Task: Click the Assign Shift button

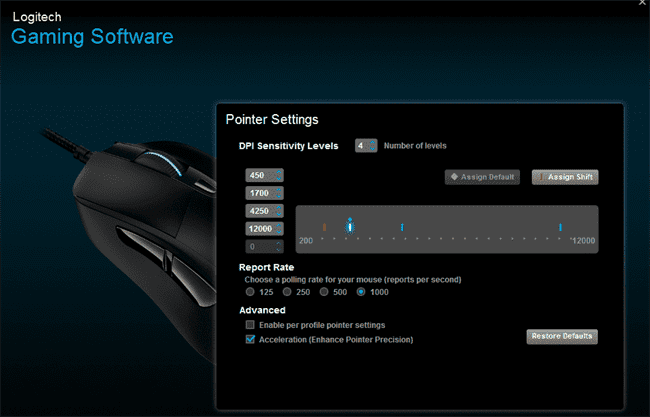Action: click(x=565, y=177)
